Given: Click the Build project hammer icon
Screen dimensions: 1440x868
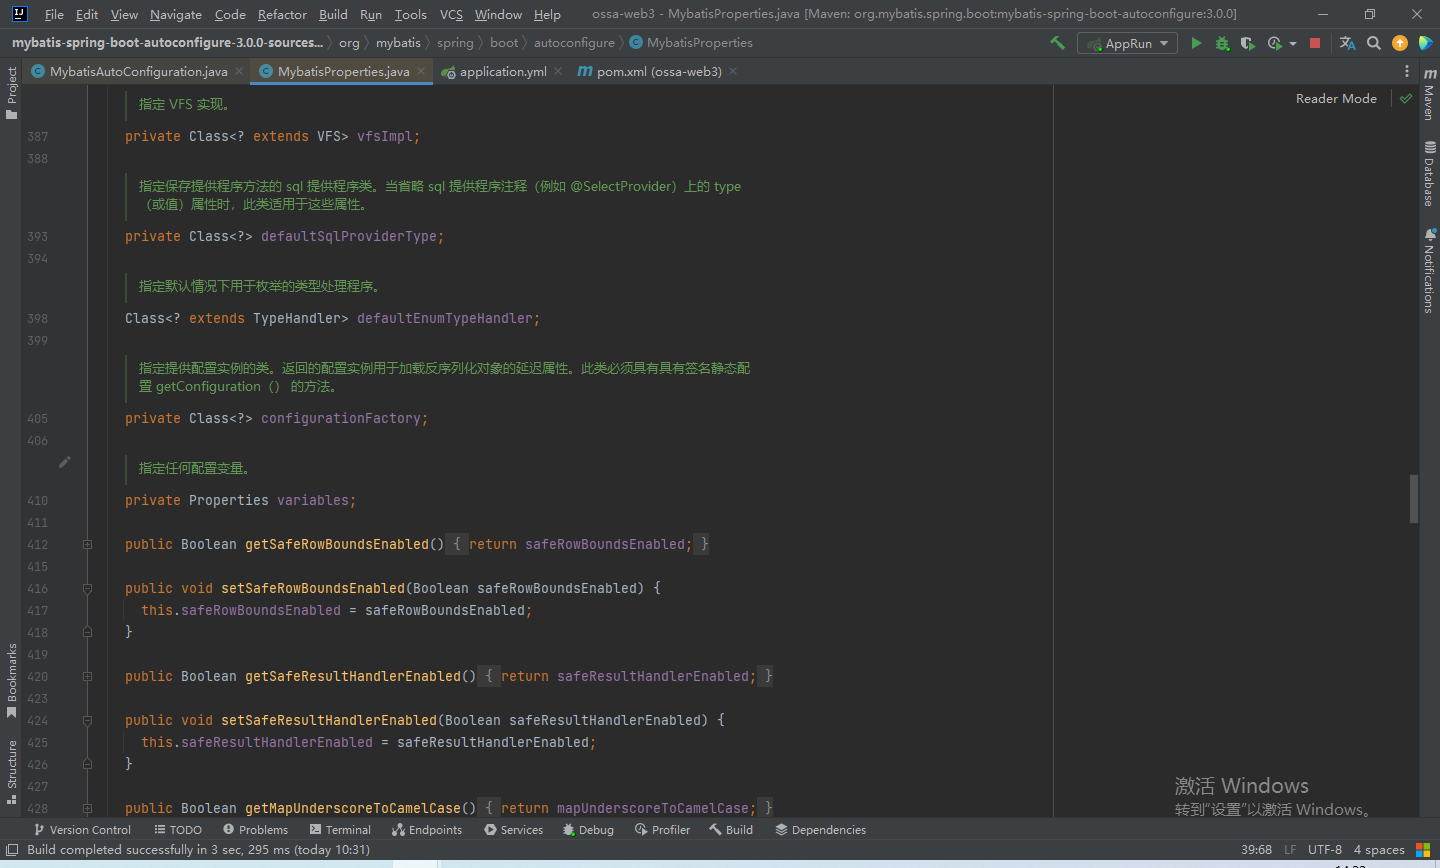Looking at the screenshot, I should 1057,43.
